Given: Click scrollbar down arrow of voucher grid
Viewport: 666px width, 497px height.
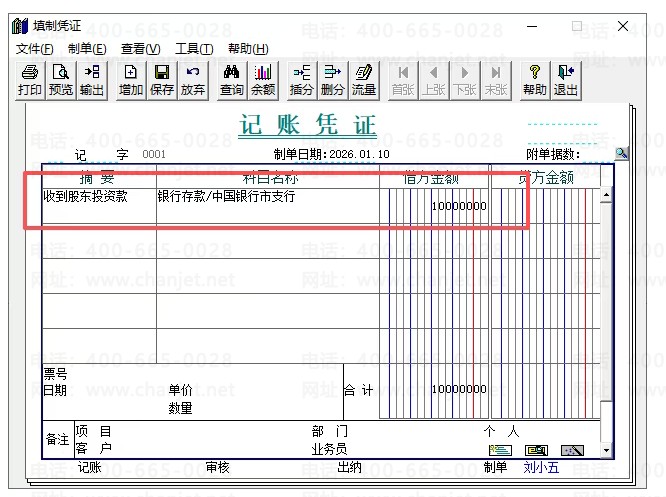Looking at the screenshot, I should (606, 450).
